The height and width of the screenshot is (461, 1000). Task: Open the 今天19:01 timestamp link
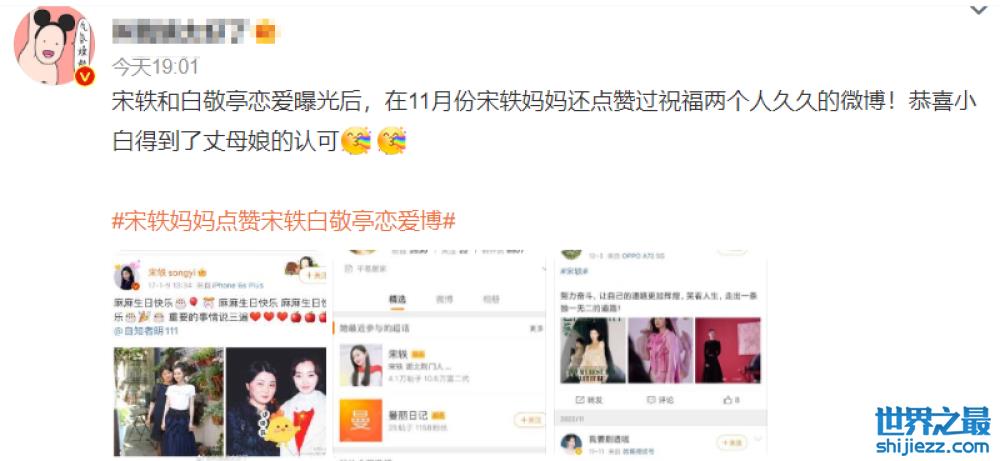[x=156, y=66]
